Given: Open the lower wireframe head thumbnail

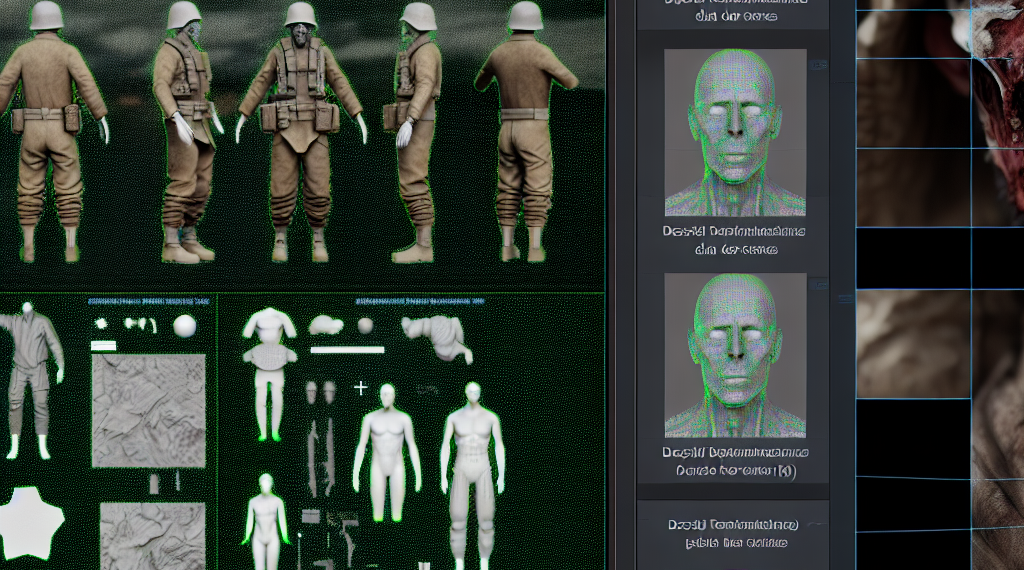Looking at the screenshot, I should [x=735, y=355].
